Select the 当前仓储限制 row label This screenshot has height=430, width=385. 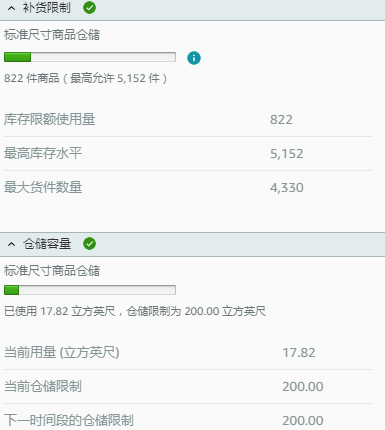(x=43, y=386)
